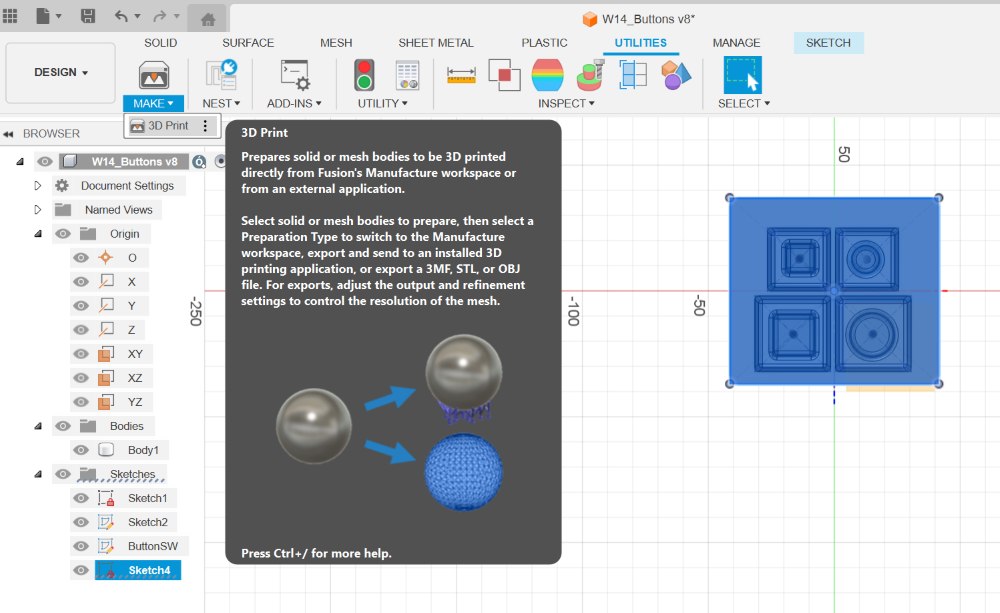Open the UTILITY dropdown
The height and width of the screenshot is (613, 1000).
(383, 103)
